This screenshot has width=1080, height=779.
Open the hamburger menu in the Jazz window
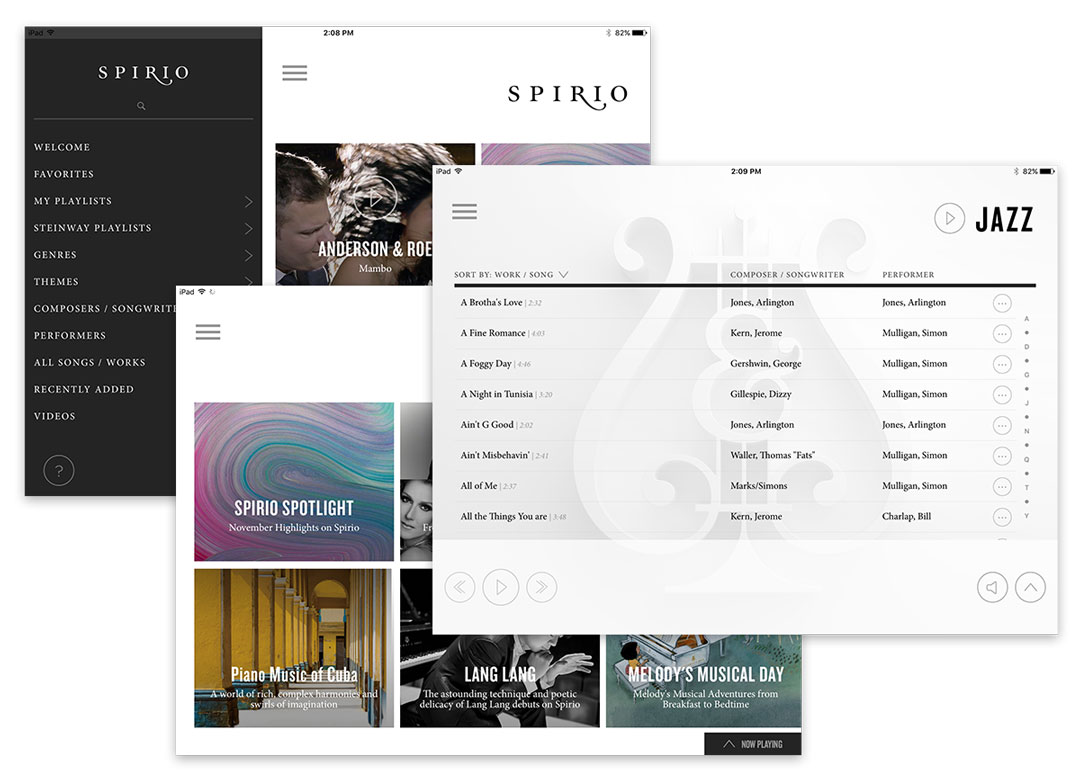tap(464, 211)
